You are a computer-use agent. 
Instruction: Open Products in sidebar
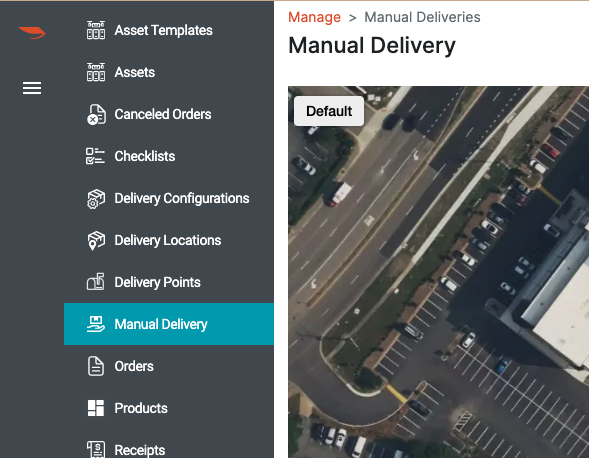tap(169, 408)
